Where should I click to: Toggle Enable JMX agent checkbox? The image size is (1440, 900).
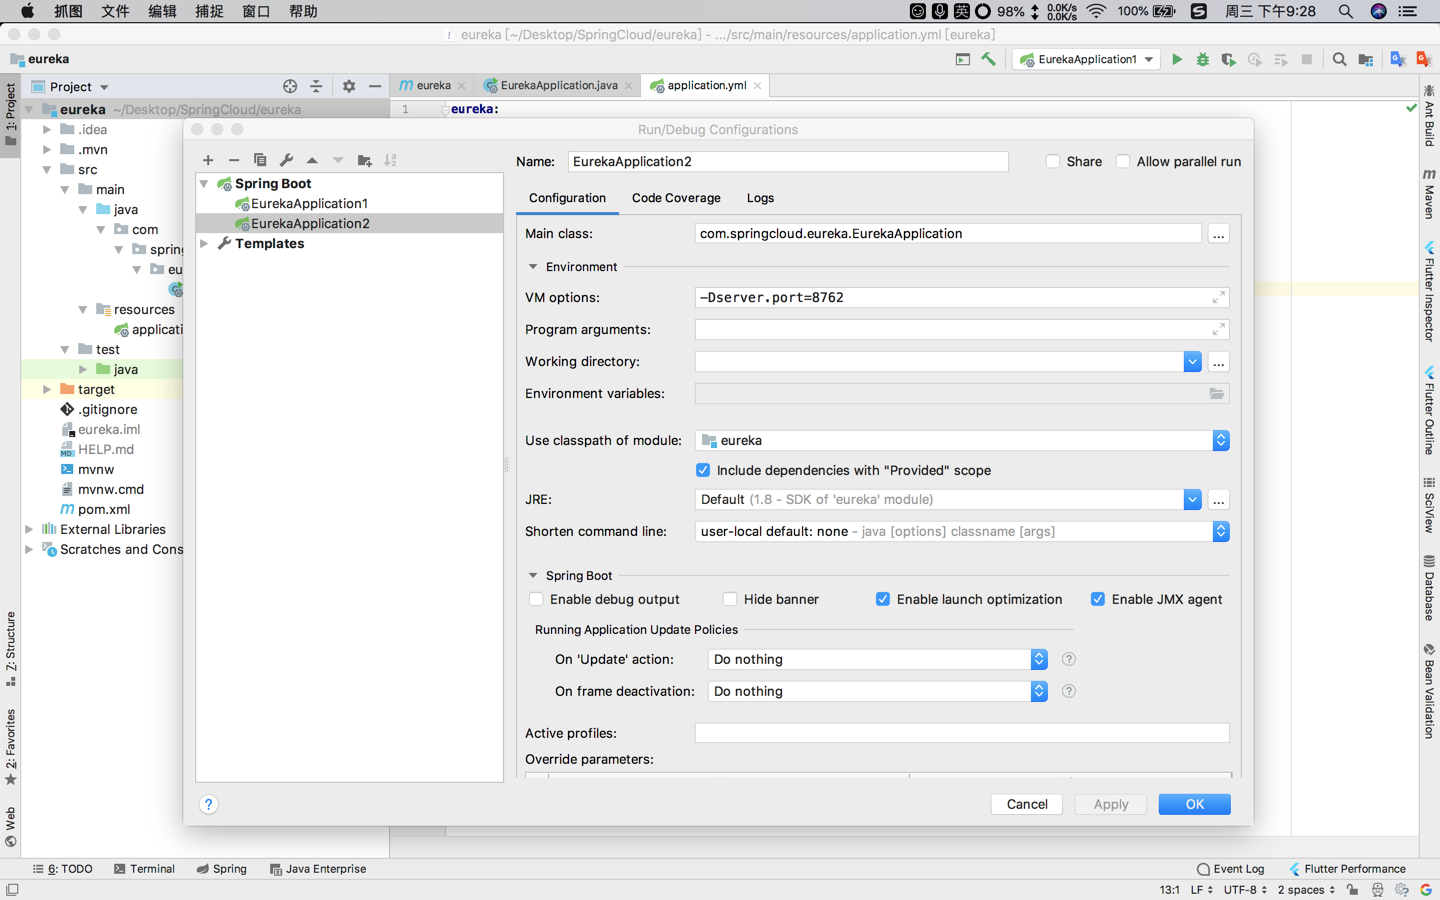(1098, 599)
